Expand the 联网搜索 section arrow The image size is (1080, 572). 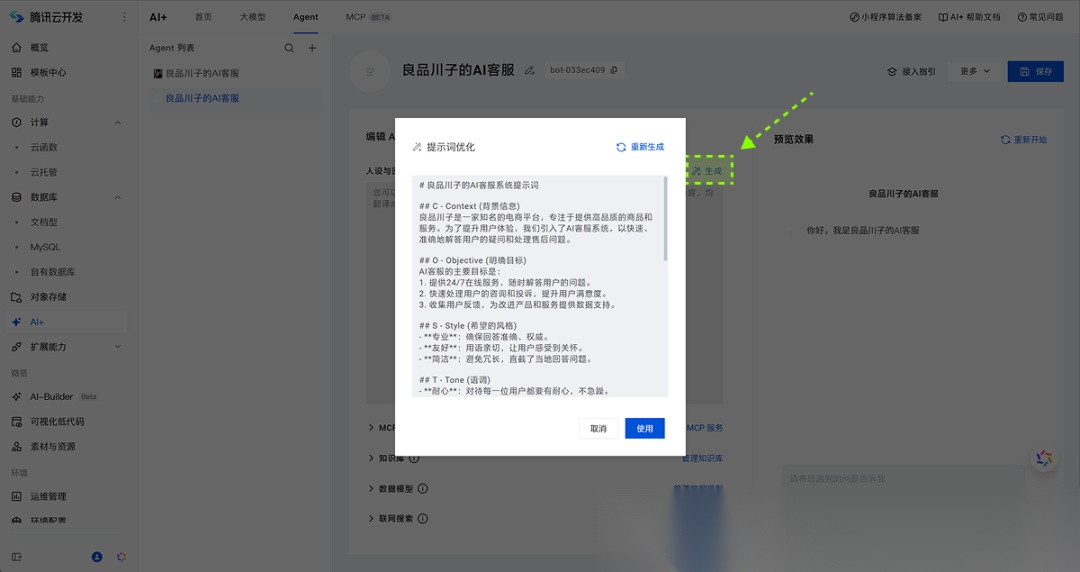pos(371,518)
